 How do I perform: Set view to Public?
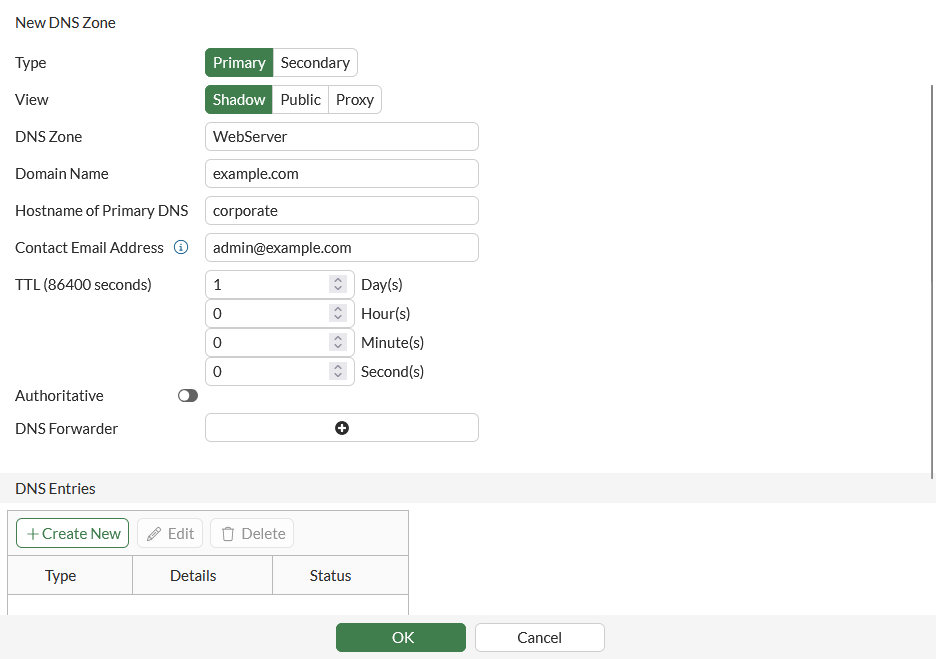tap(300, 100)
